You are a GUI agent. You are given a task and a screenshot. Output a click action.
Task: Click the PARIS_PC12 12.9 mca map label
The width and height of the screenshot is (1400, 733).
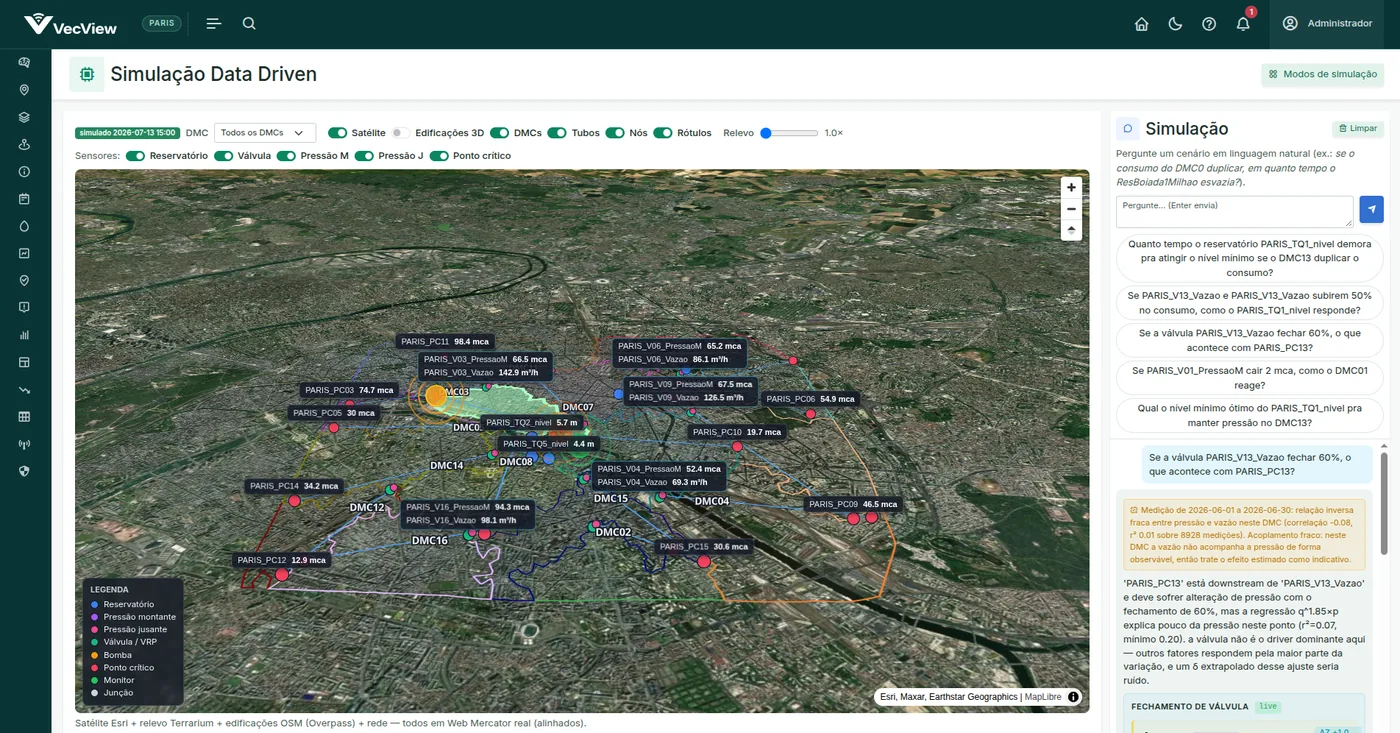pyautogui.click(x=282, y=560)
